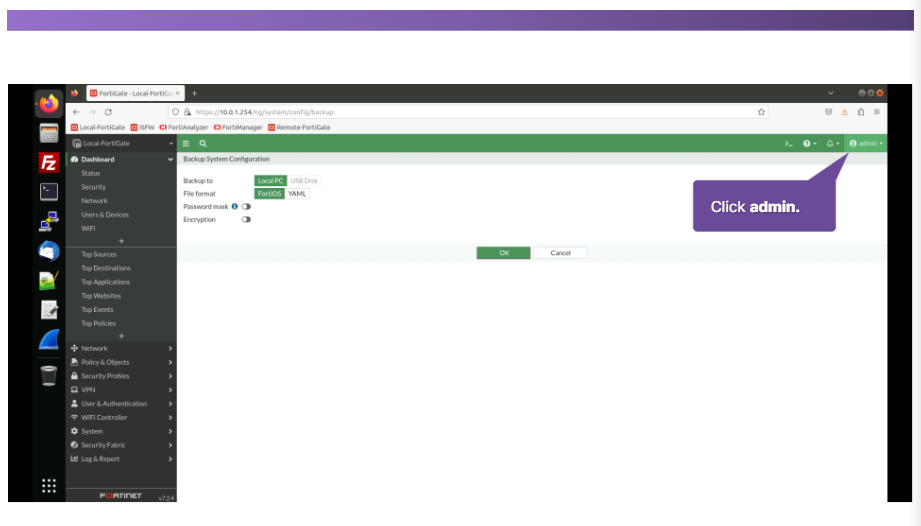Image resolution: width=921 pixels, height=526 pixels.
Task: Expand the User & Authentication menu
Action: pos(122,404)
